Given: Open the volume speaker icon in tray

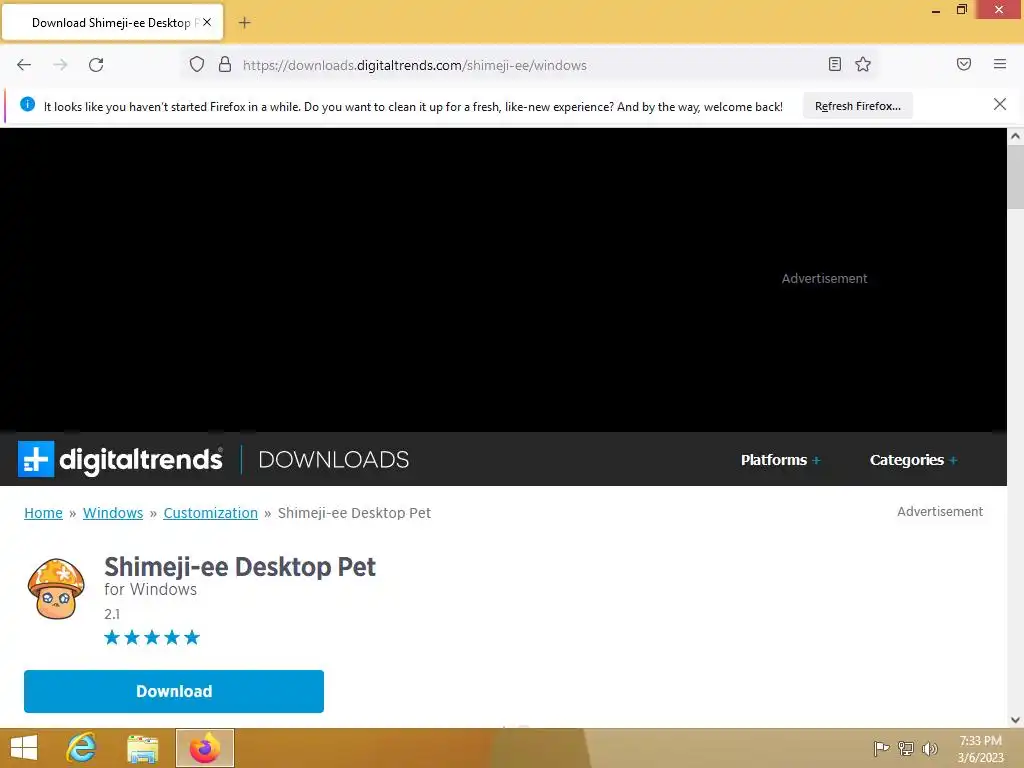Looking at the screenshot, I should pyautogui.click(x=929, y=748).
